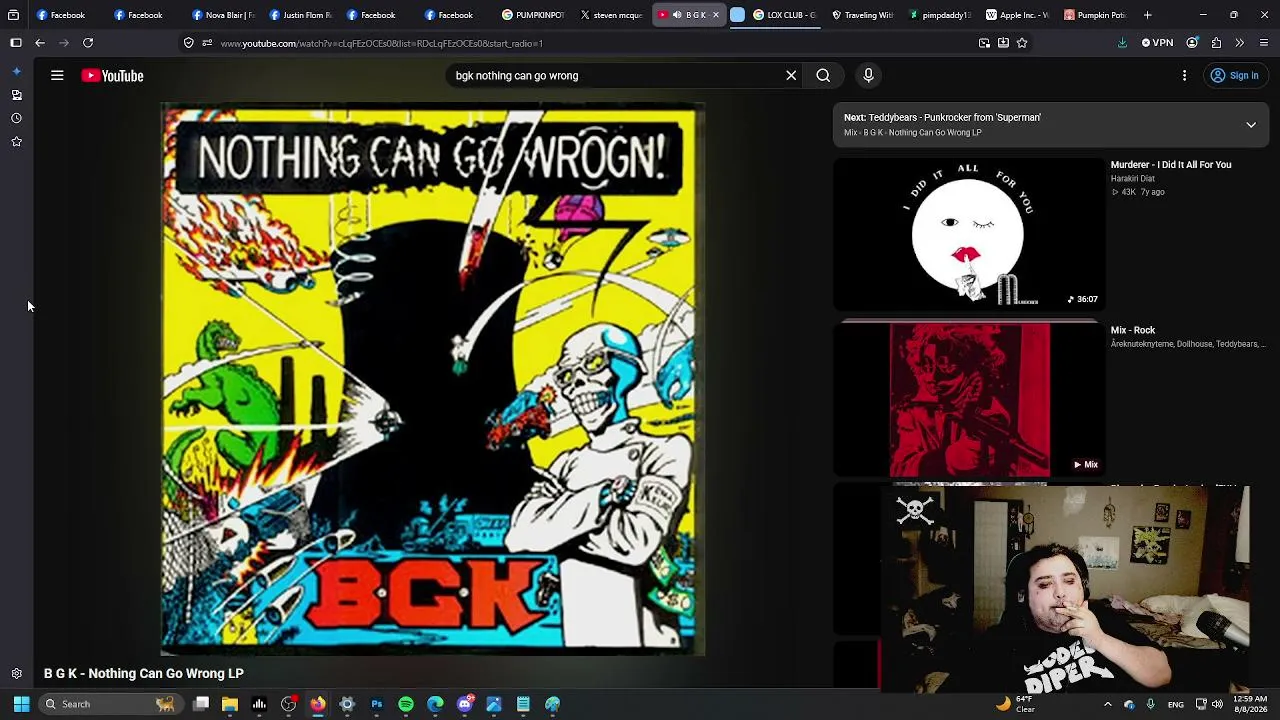Click the B G K album cover video
This screenshot has height=720, width=1280.
click(x=433, y=379)
